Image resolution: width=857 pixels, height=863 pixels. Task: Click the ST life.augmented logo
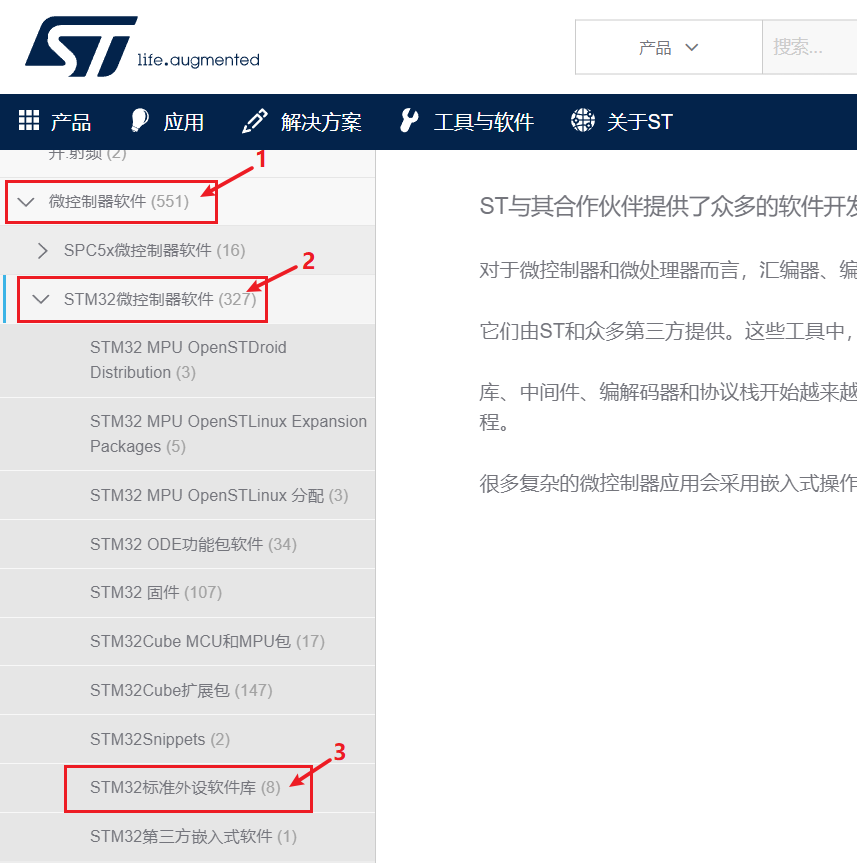coord(142,46)
